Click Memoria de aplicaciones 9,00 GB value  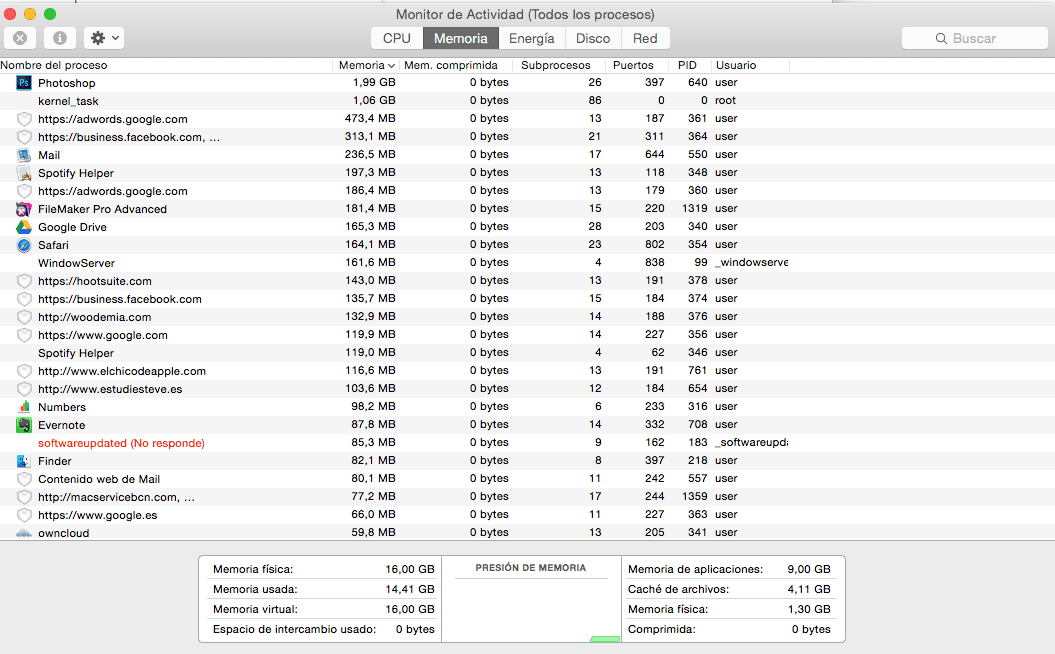point(809,569)
